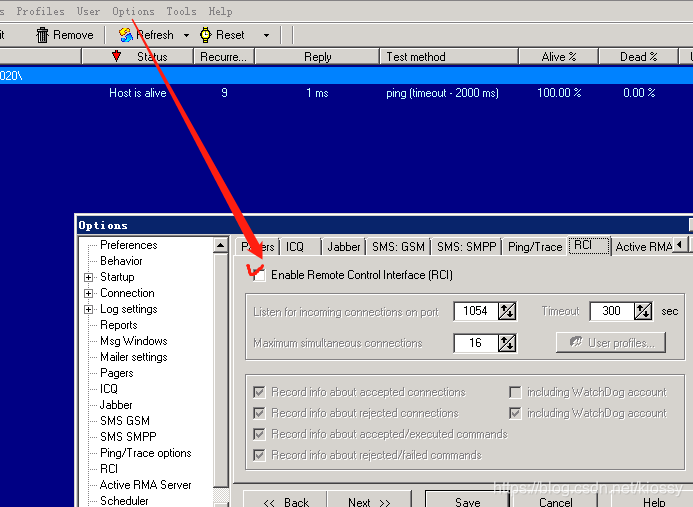Viewport: 693px width, 507px height.
Task: Toggle Record info about rejected/failed commands
Action: point(259,455)
